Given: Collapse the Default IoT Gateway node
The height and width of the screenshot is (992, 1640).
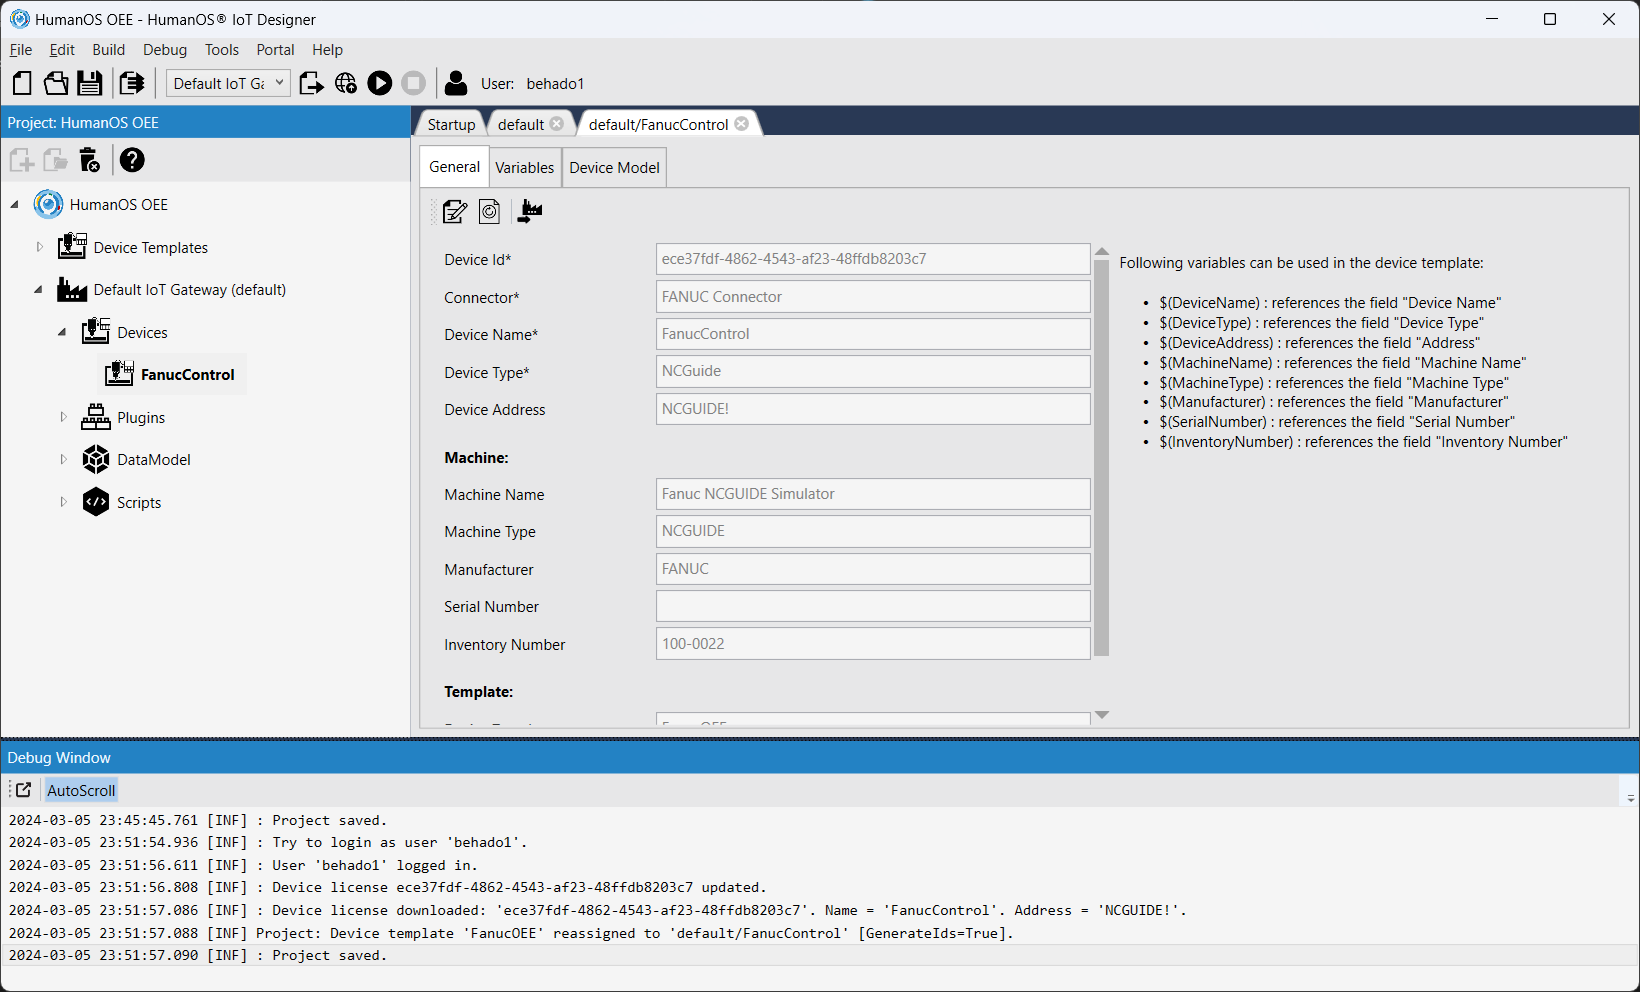Looking at the screenshot, I should click(38, 290).
